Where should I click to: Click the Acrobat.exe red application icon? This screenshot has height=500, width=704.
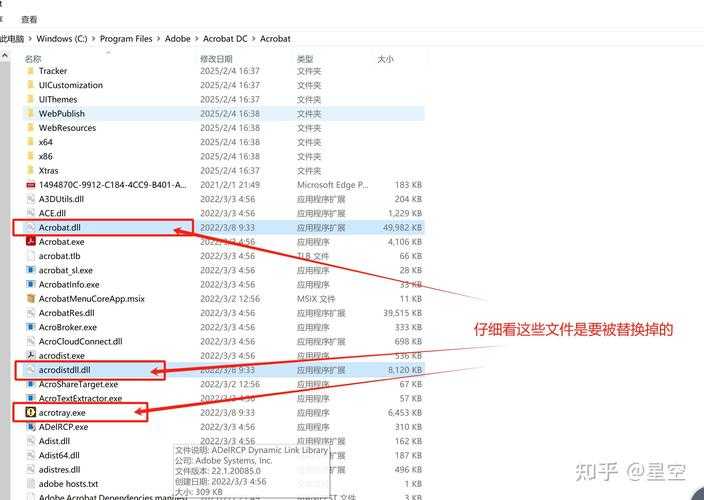(x=30, y=241)
